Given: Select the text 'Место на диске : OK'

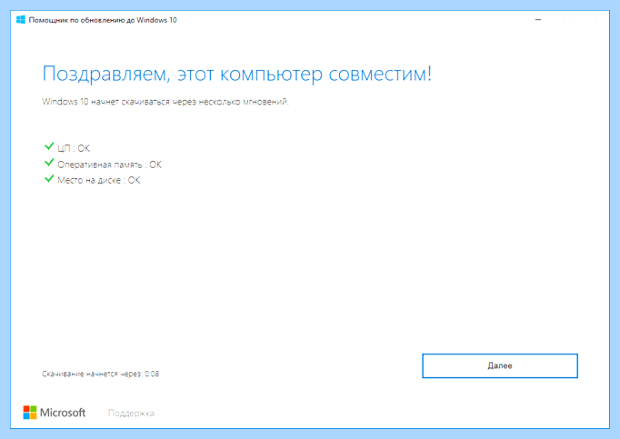Looking at the screenshot, I should (x=99, y=180).
